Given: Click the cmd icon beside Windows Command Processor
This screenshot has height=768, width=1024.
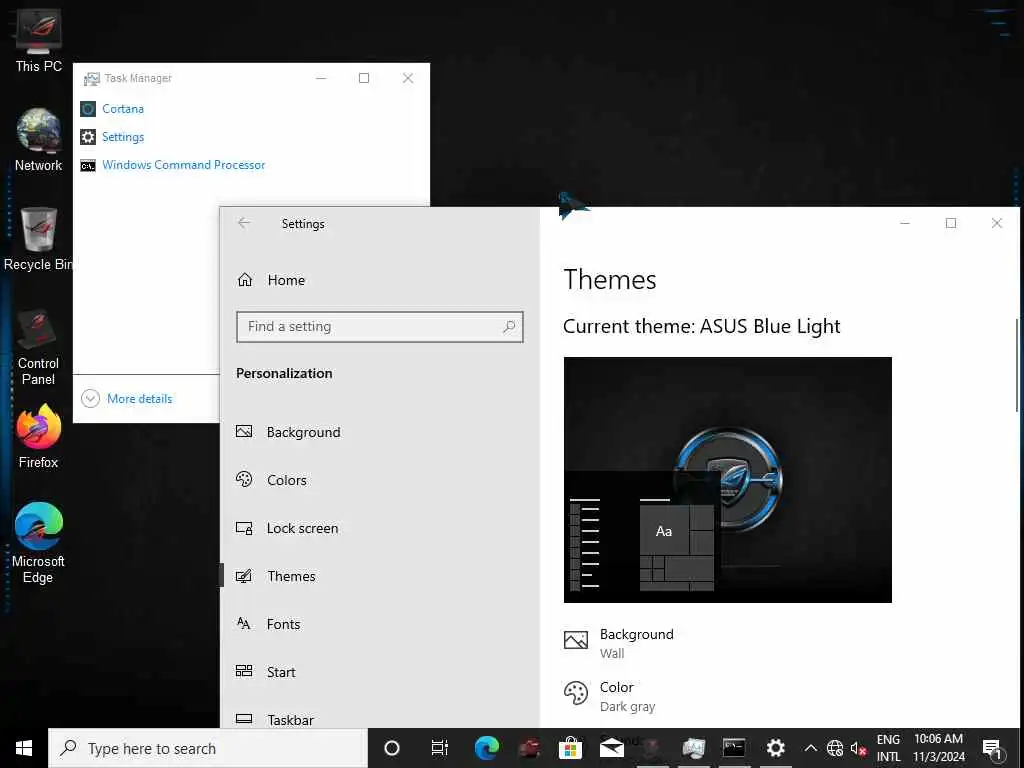Looking at the screenshot, I should tap(88, 166).
